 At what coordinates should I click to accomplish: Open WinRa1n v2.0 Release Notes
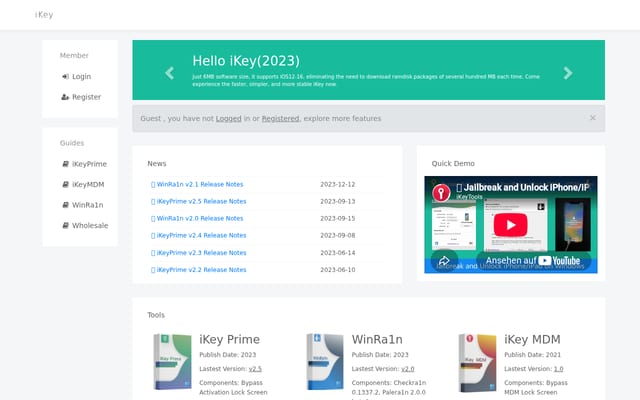200,219
